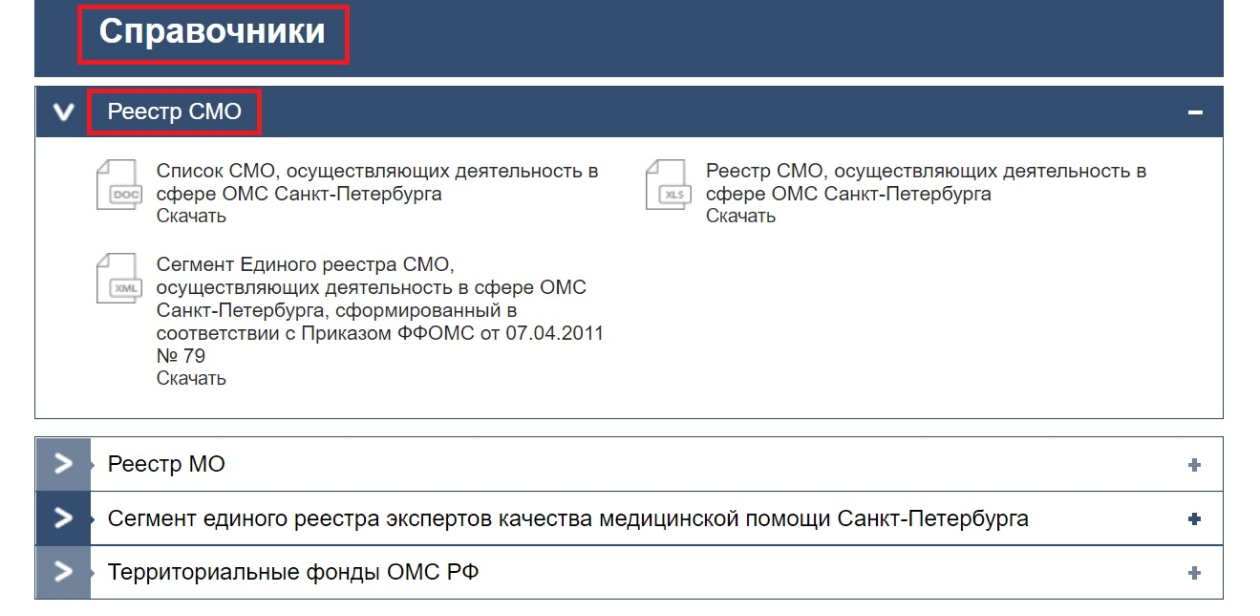
Task: Click Скачать under the XML Сегмент реестра
Action: point(191,378)
